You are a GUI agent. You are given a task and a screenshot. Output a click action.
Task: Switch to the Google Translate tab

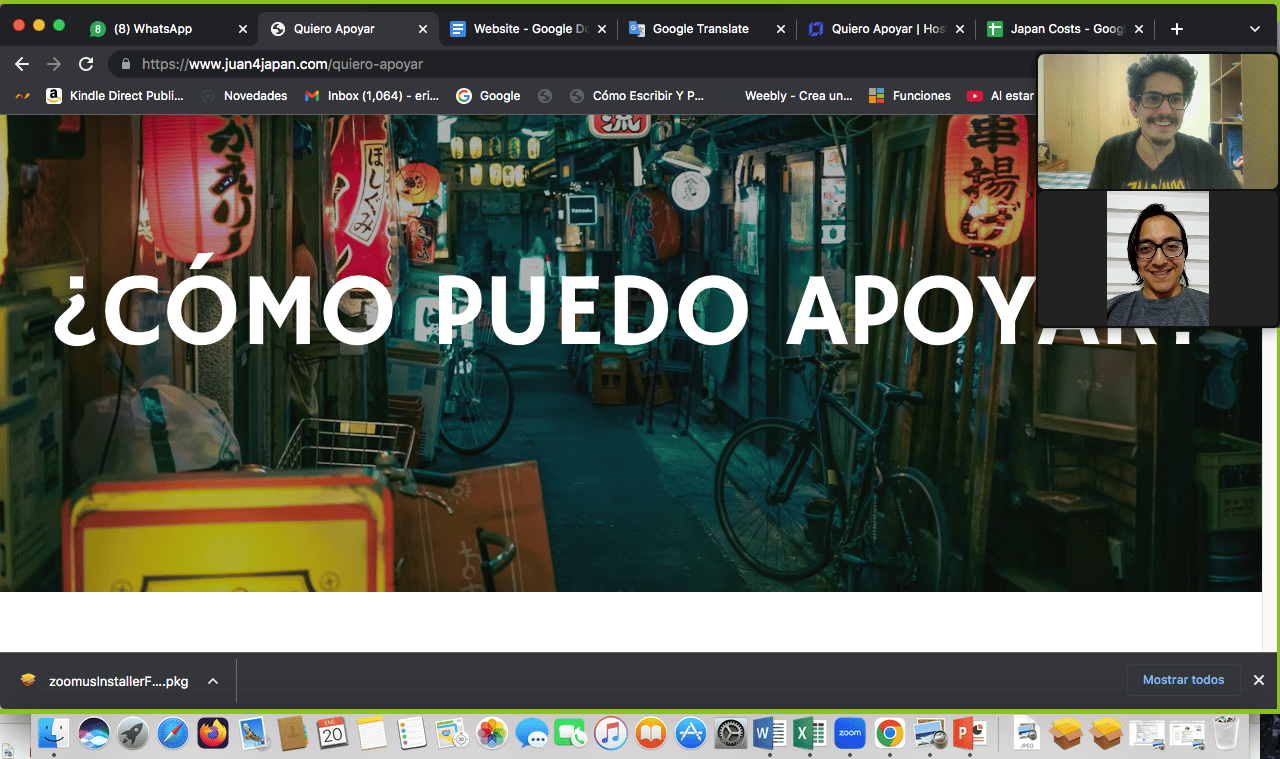coord(699,29)
